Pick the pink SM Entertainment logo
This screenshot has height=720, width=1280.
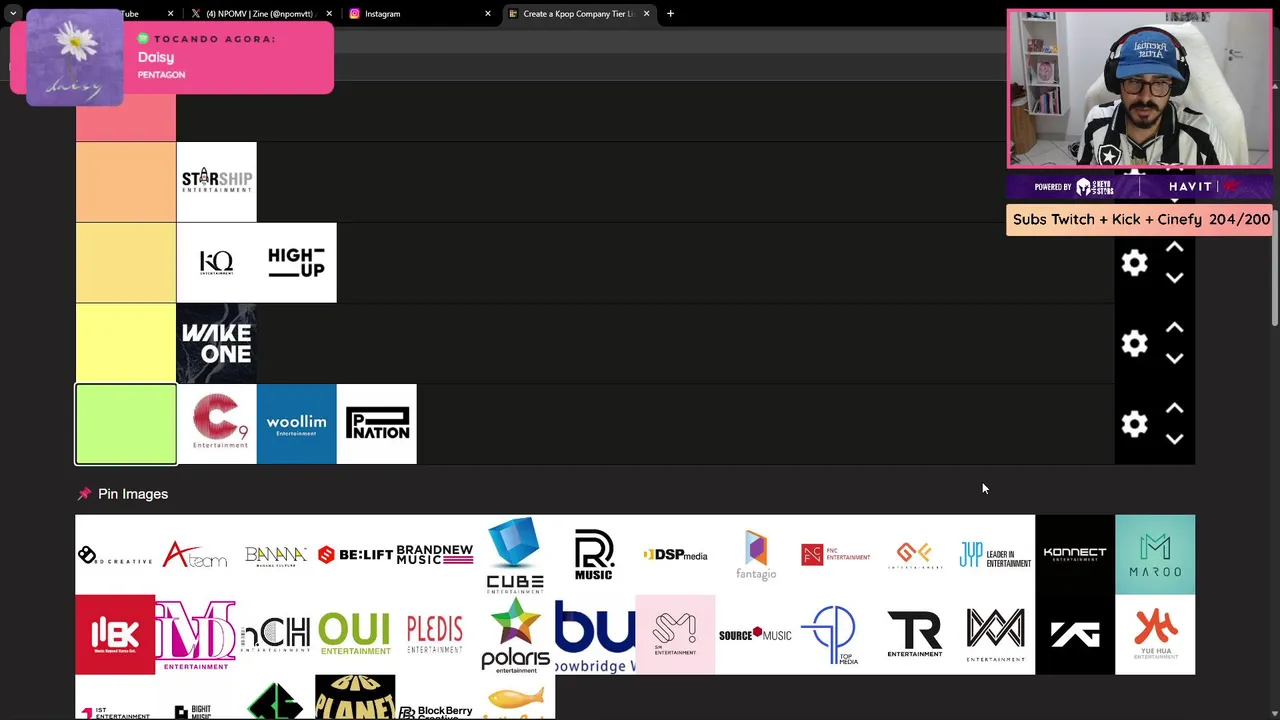(675, 635)
